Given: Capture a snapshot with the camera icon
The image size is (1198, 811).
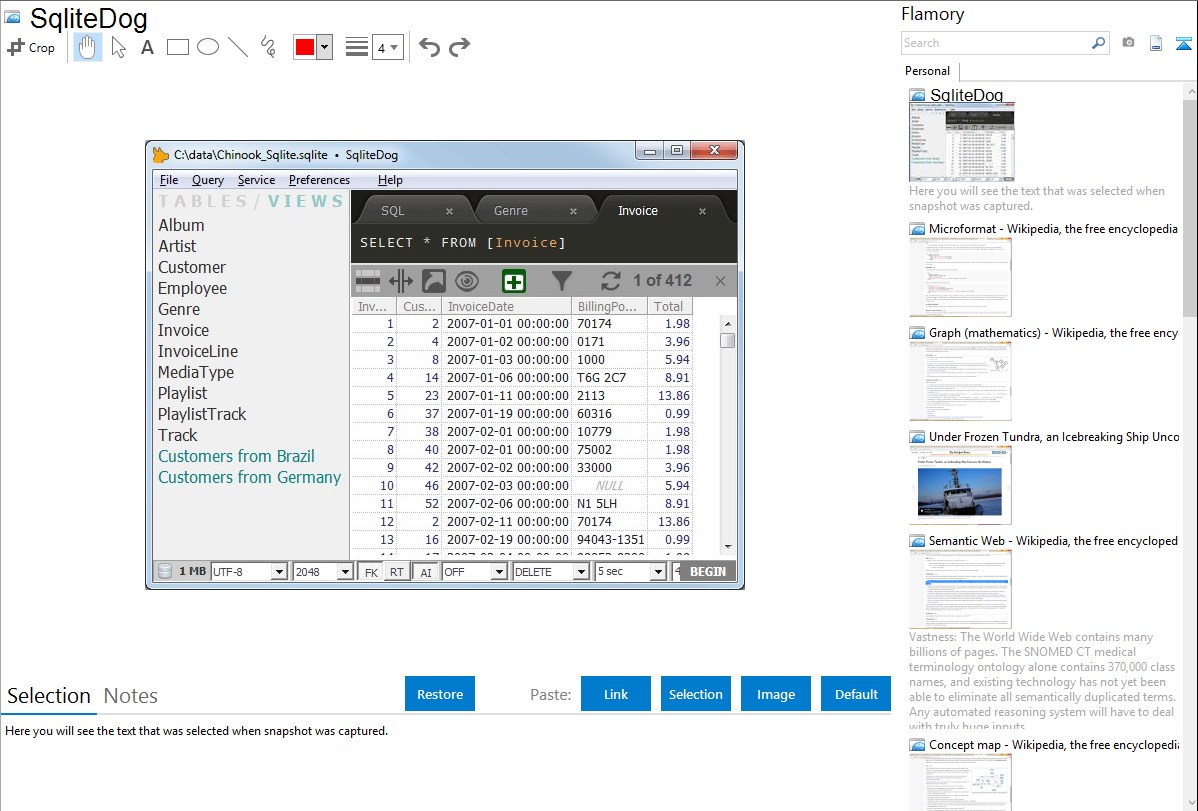Looking at the screenshot, I should [1128, 43].
